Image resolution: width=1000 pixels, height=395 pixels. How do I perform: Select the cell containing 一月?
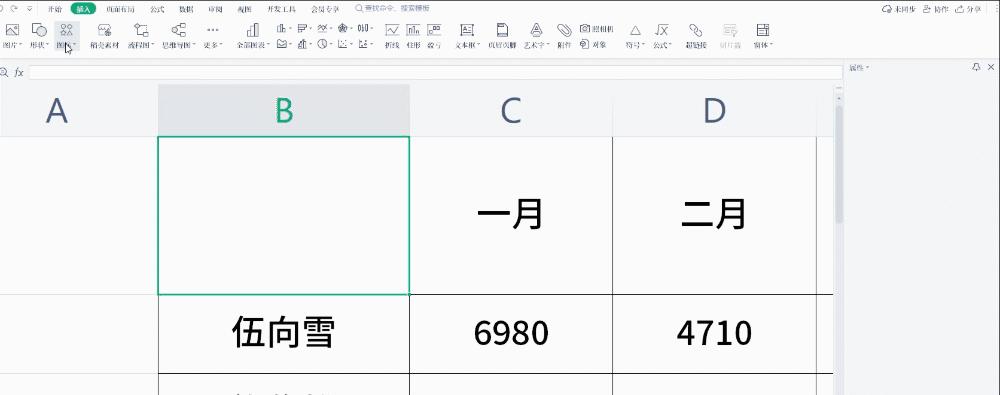pyautogui.click(x=511, y=216)
